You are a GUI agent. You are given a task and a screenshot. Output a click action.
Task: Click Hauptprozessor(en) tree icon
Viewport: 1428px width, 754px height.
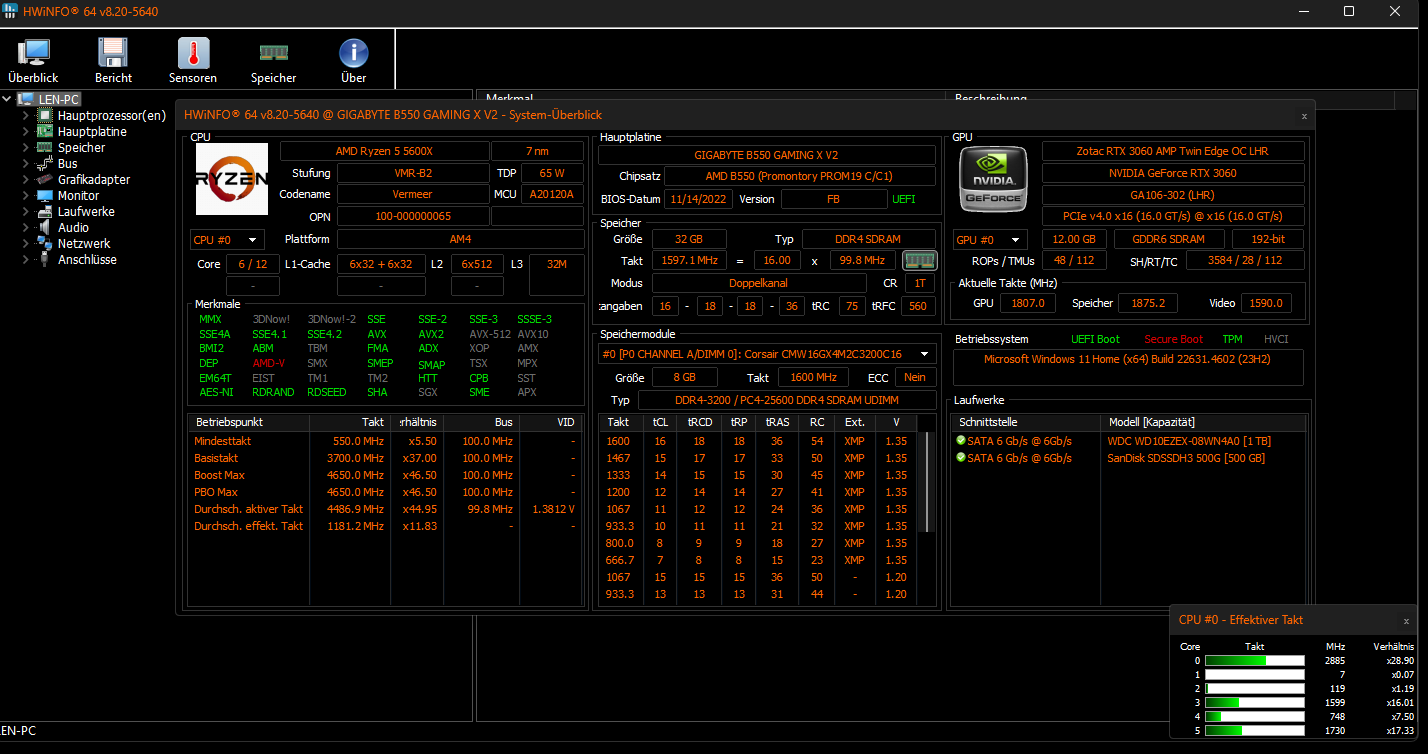click(x=45, y=115)
